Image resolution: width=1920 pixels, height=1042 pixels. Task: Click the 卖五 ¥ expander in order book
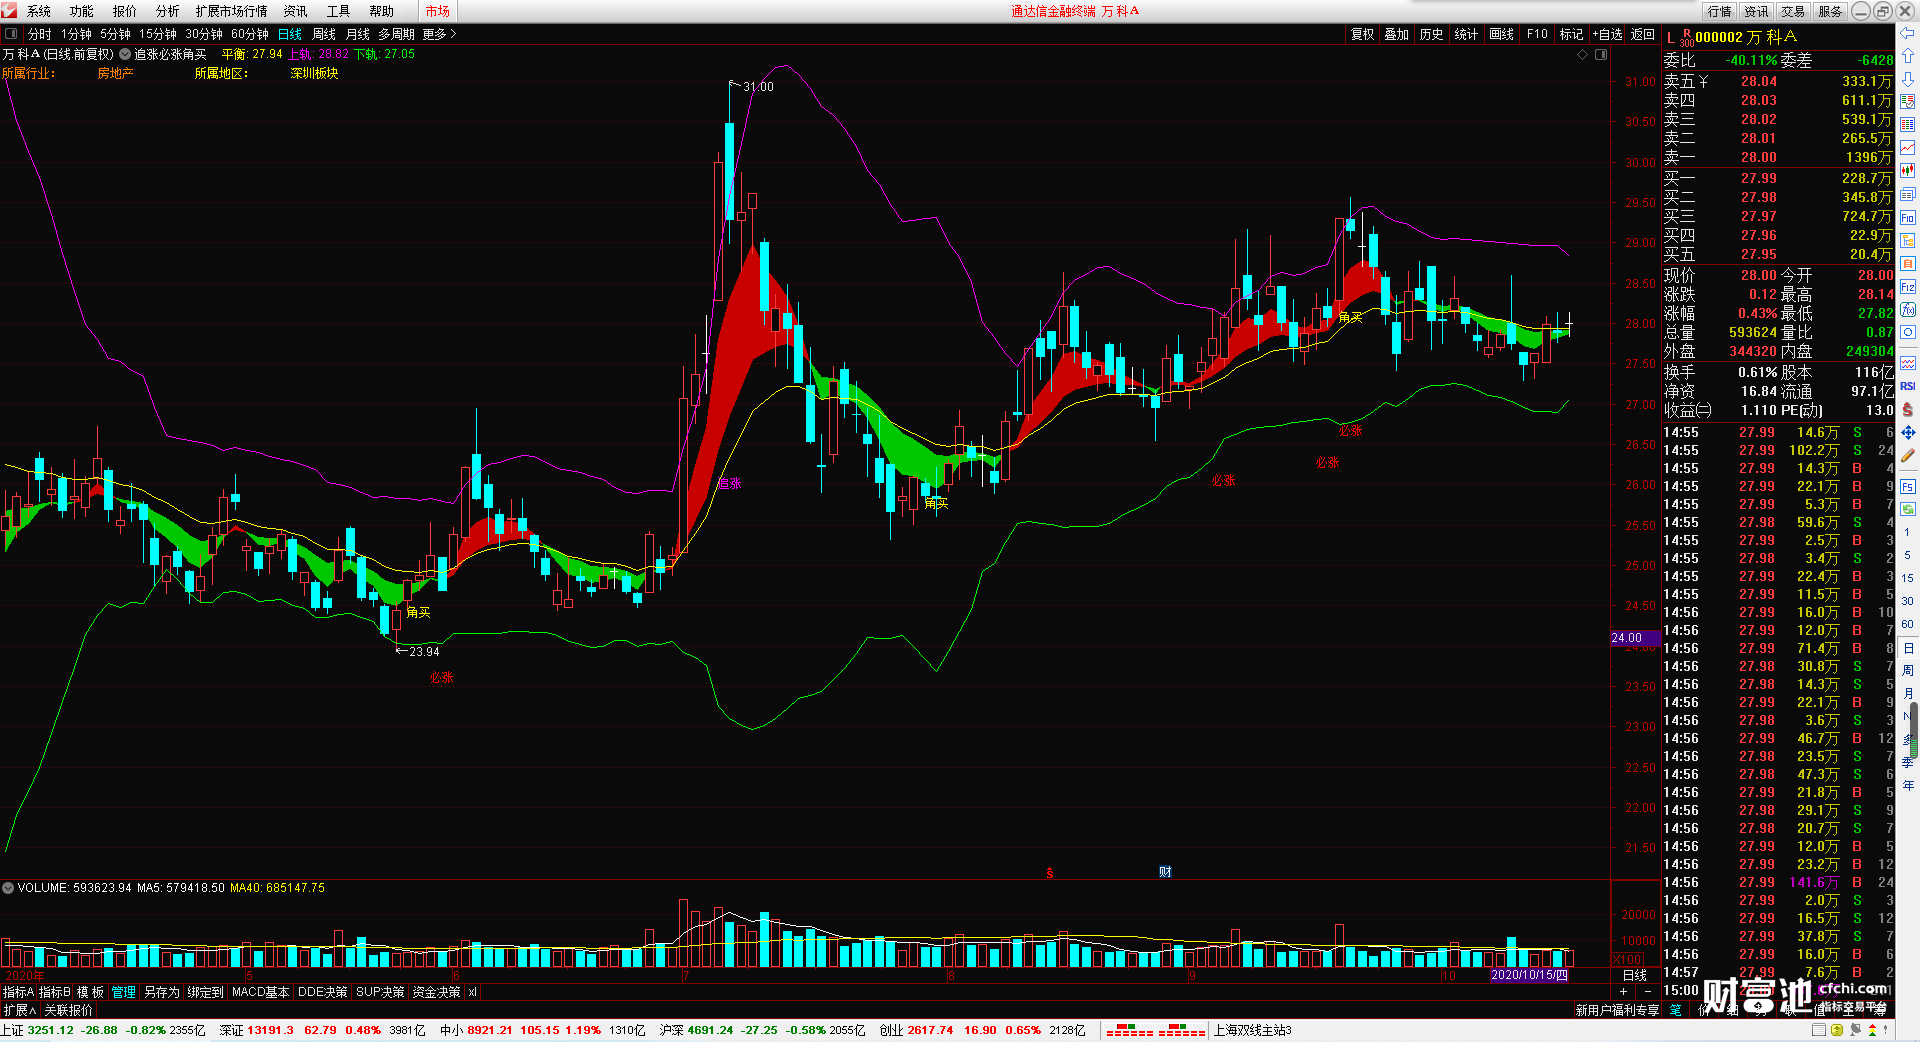click(1687, 81)
